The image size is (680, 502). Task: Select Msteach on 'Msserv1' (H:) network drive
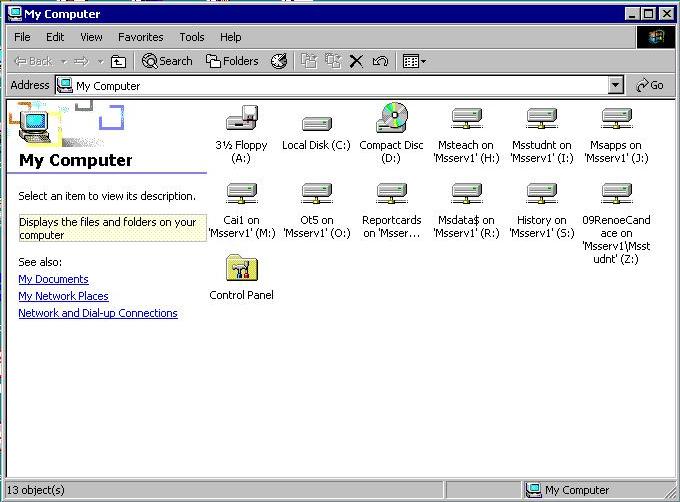[x=466, y=118]
